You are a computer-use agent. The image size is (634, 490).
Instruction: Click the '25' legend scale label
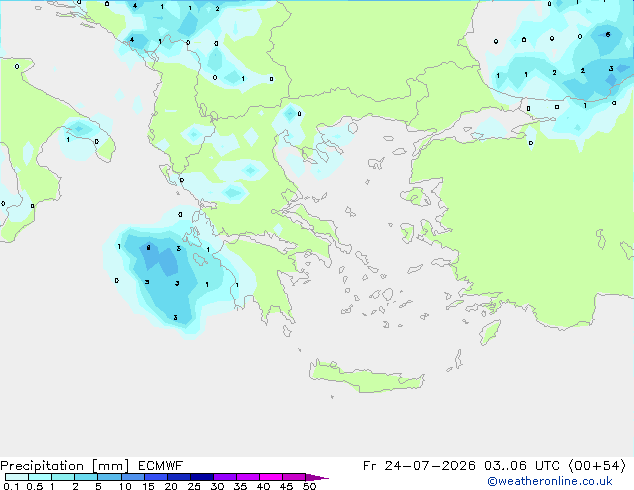194,486
